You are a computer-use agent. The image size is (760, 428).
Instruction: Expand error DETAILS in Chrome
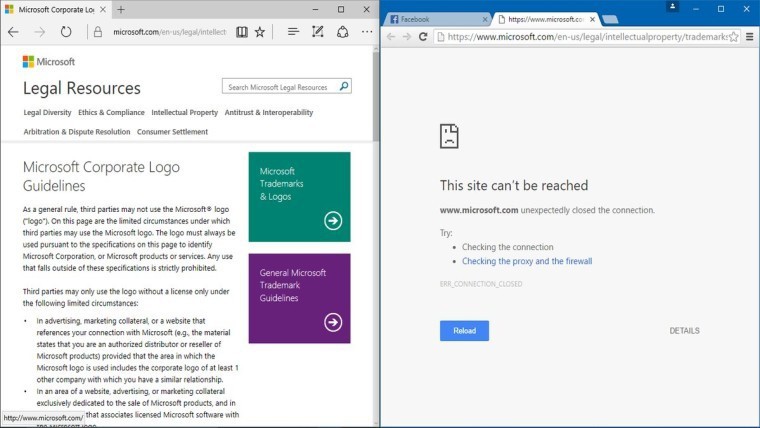684,331
